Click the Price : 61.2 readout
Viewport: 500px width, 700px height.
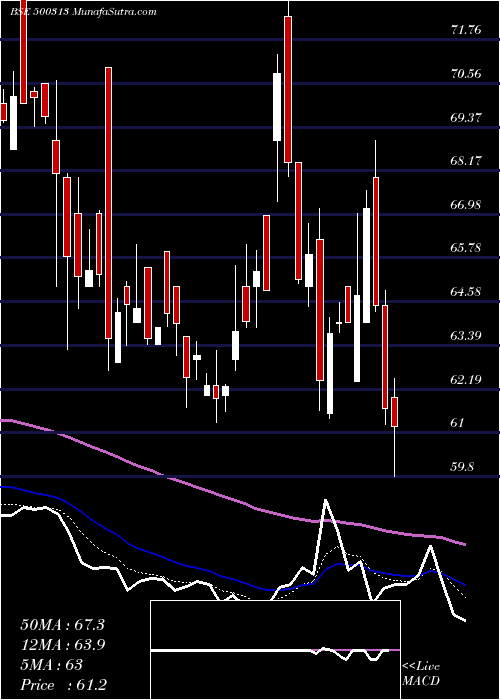(x=63, y=685)
